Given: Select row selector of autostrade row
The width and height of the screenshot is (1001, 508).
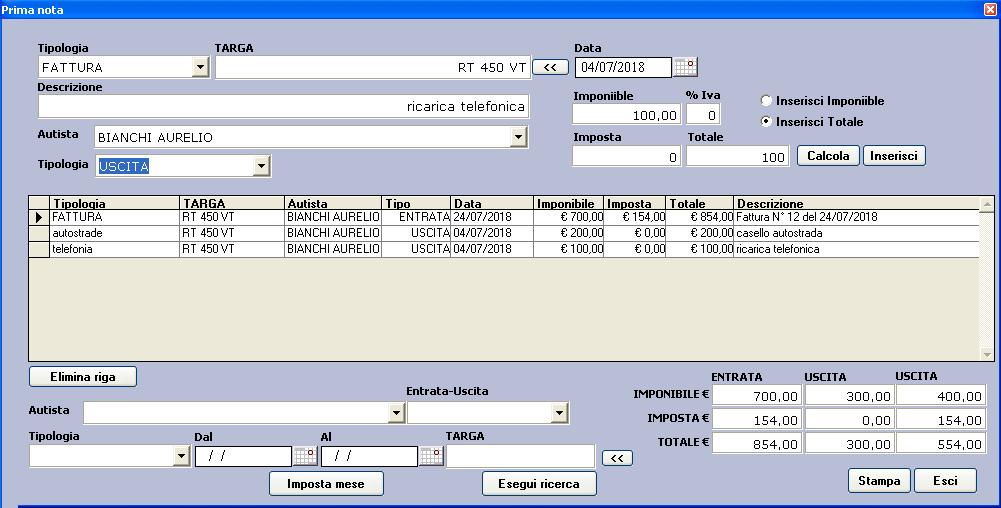Looking at the screenshot, I should (39, 233).
